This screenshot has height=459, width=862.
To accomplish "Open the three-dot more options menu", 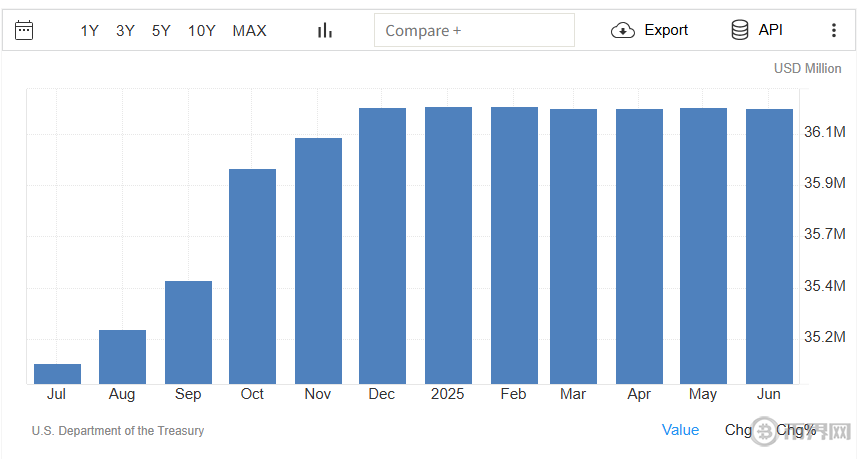I will pyautogui.click(x=834, y=30).
